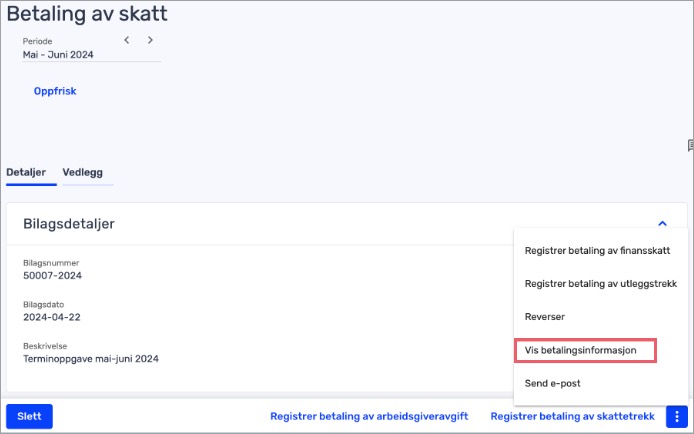This screenshot has width=694, height=434.
Task: Click the three-dot more actions button
Action: click(x=677, y=416)
